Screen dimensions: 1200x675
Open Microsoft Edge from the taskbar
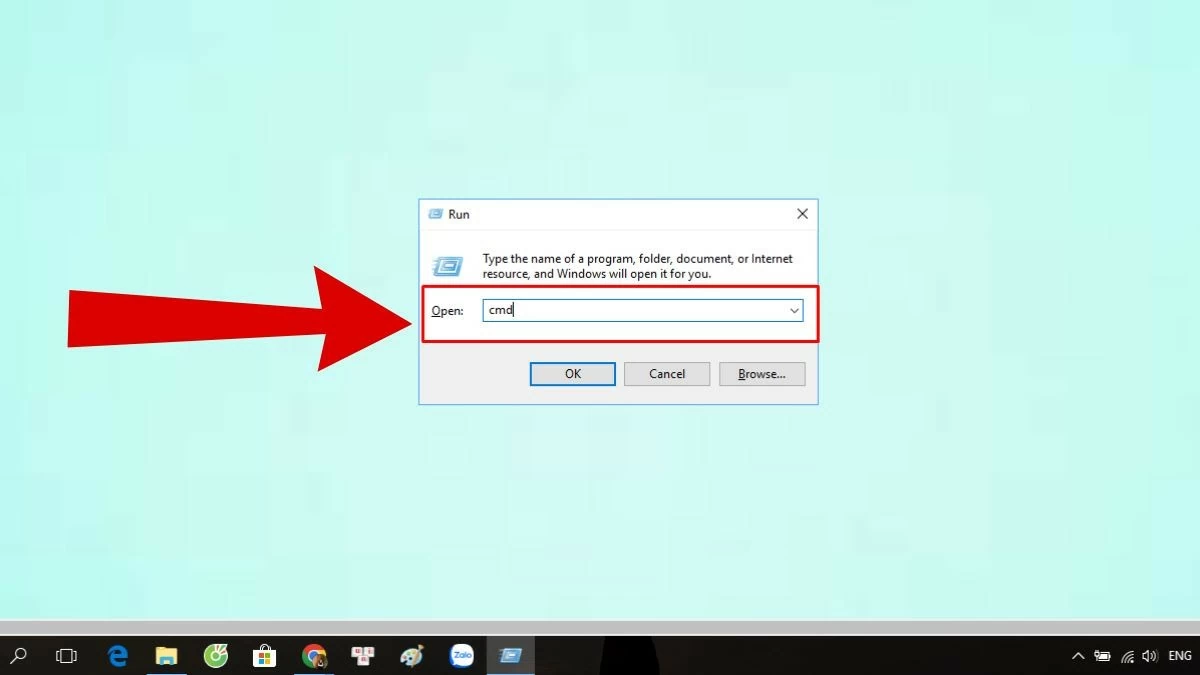pyautogui.click(x=117, y=656)
